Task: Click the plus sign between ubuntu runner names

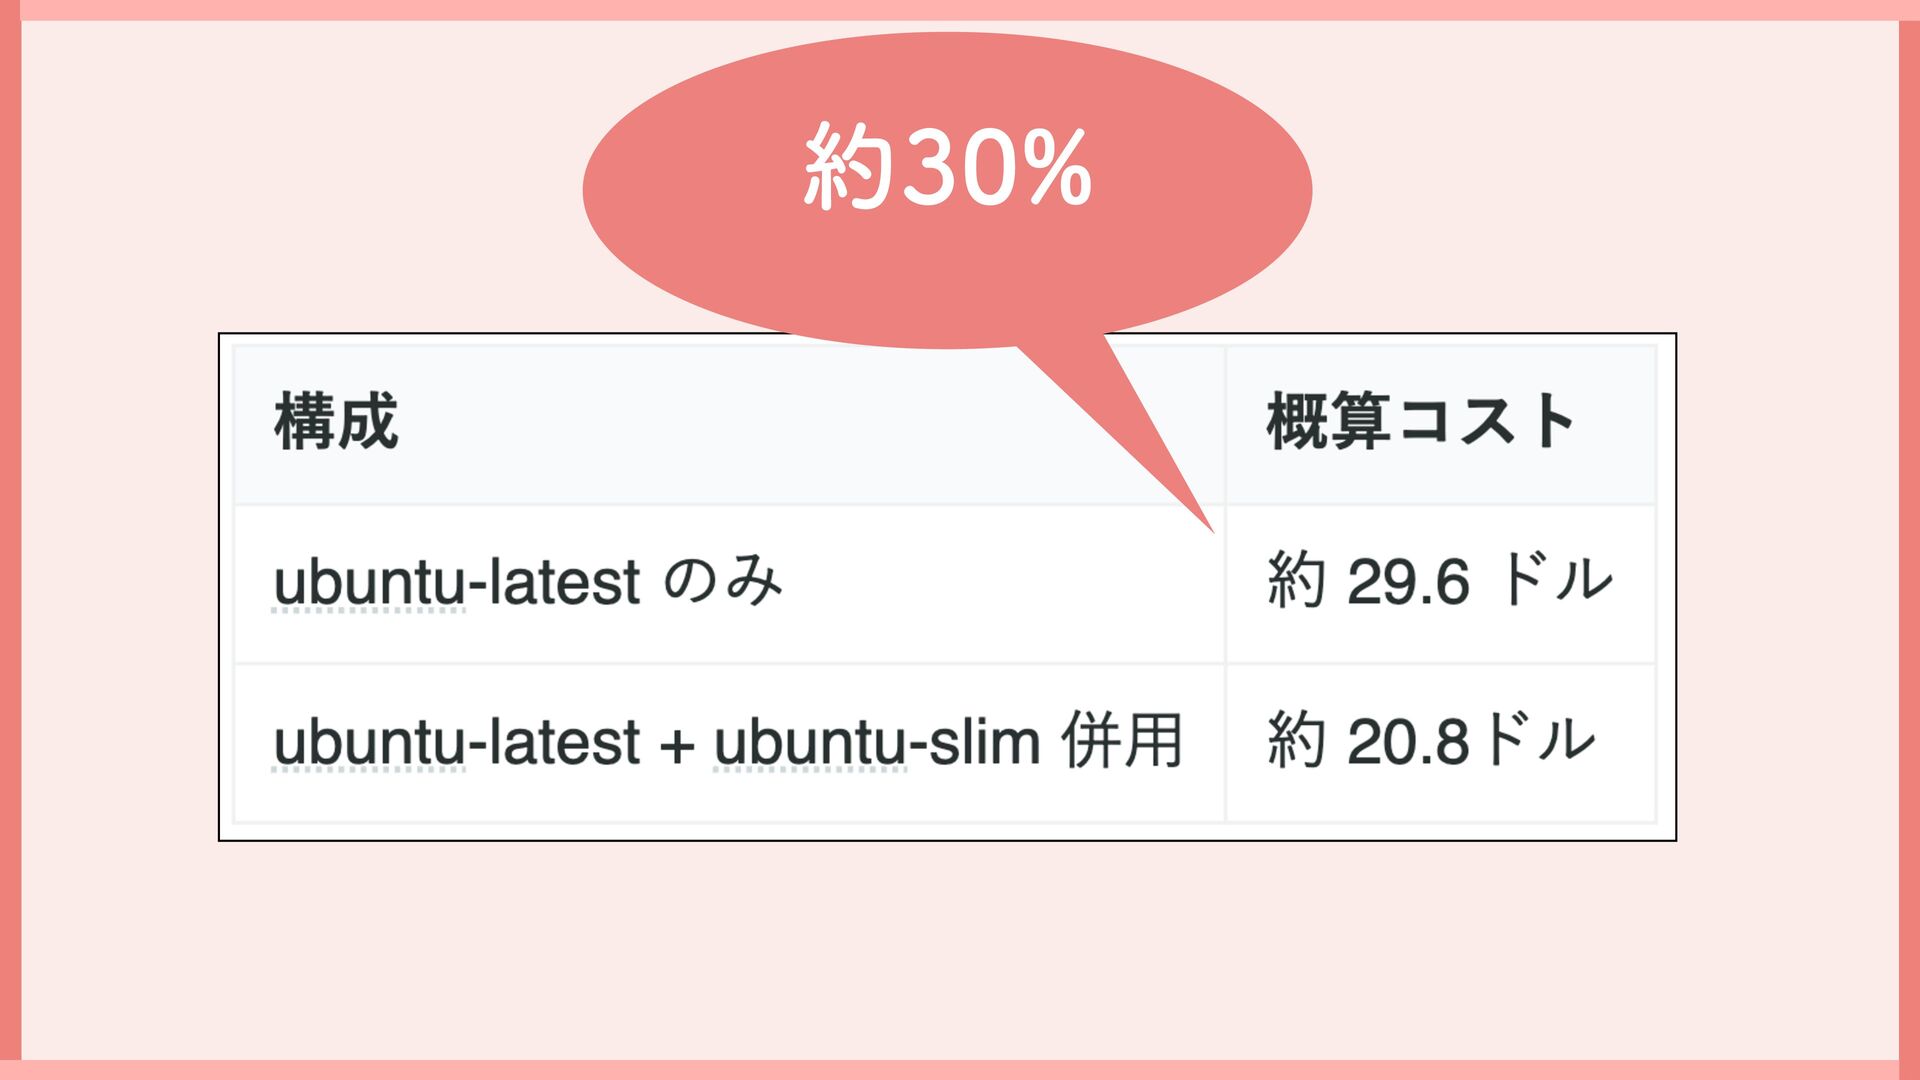Action: coord(677,746)
